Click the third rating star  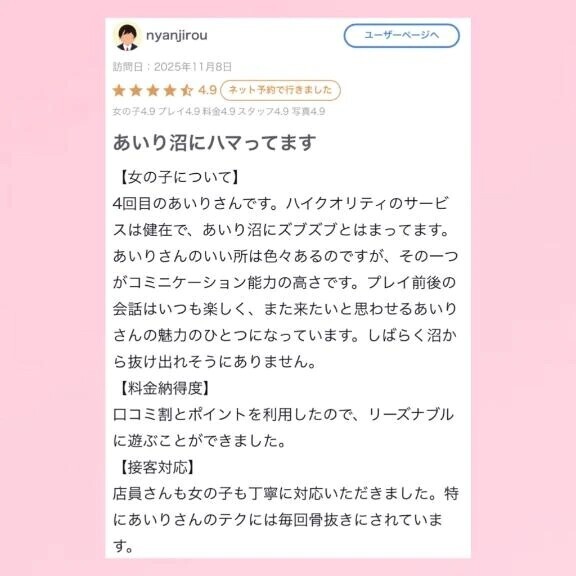[x=153, y=90]
